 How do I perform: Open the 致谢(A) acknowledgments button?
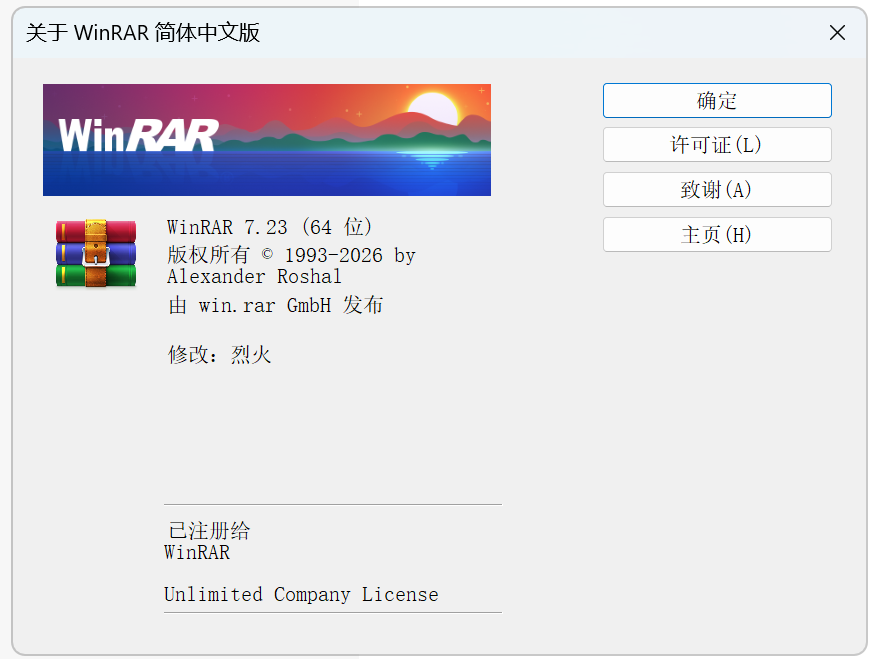[x=717, y=190]
